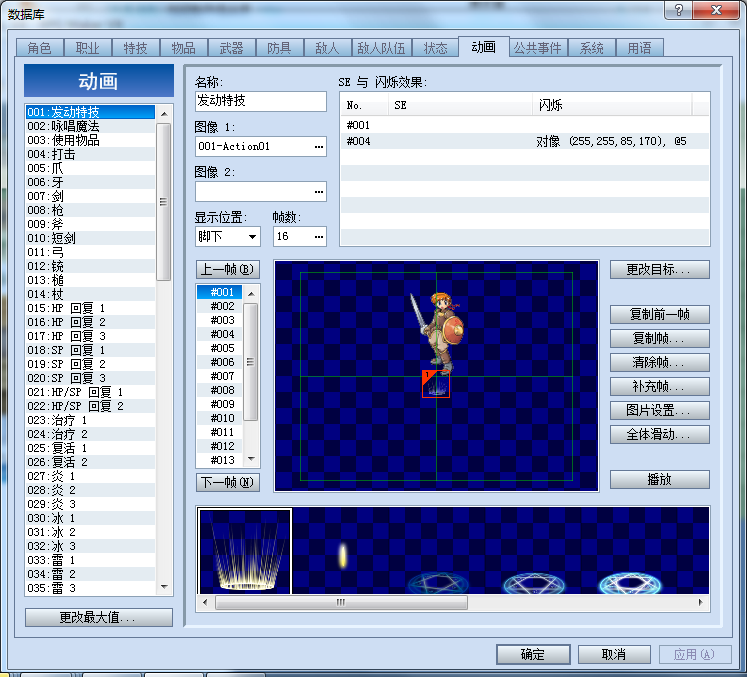Confirm with the 确定 button
The width and height of the screenshot is (747, 677).
point(533,654)
